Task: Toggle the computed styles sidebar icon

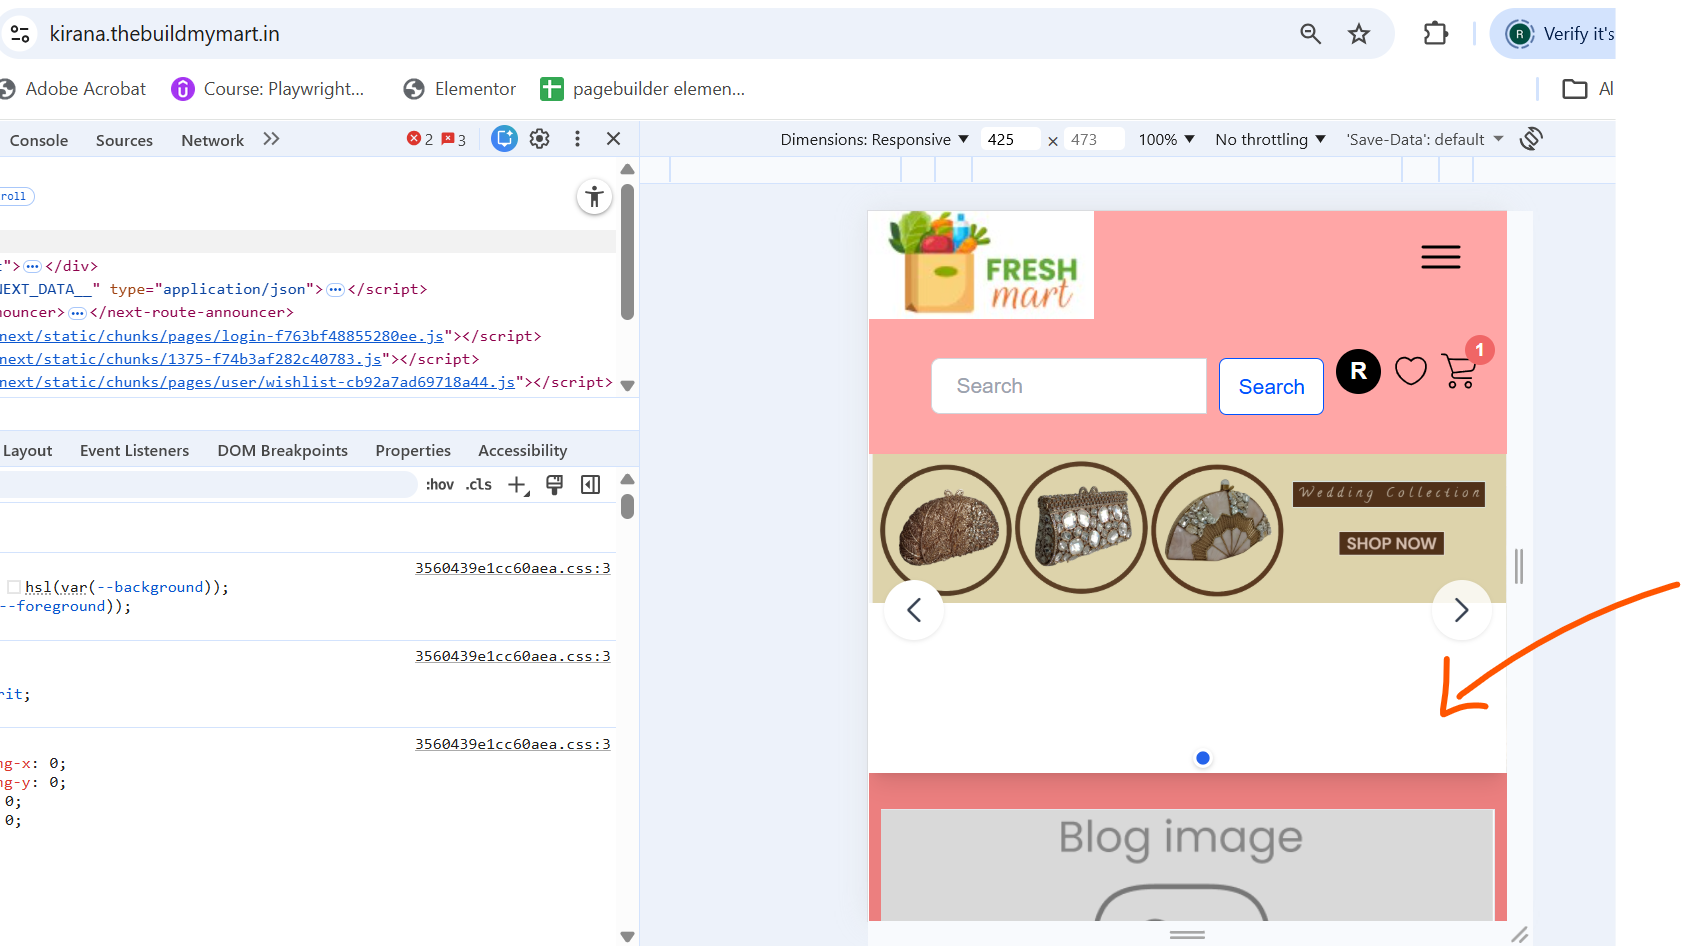Action: point(591,485)
